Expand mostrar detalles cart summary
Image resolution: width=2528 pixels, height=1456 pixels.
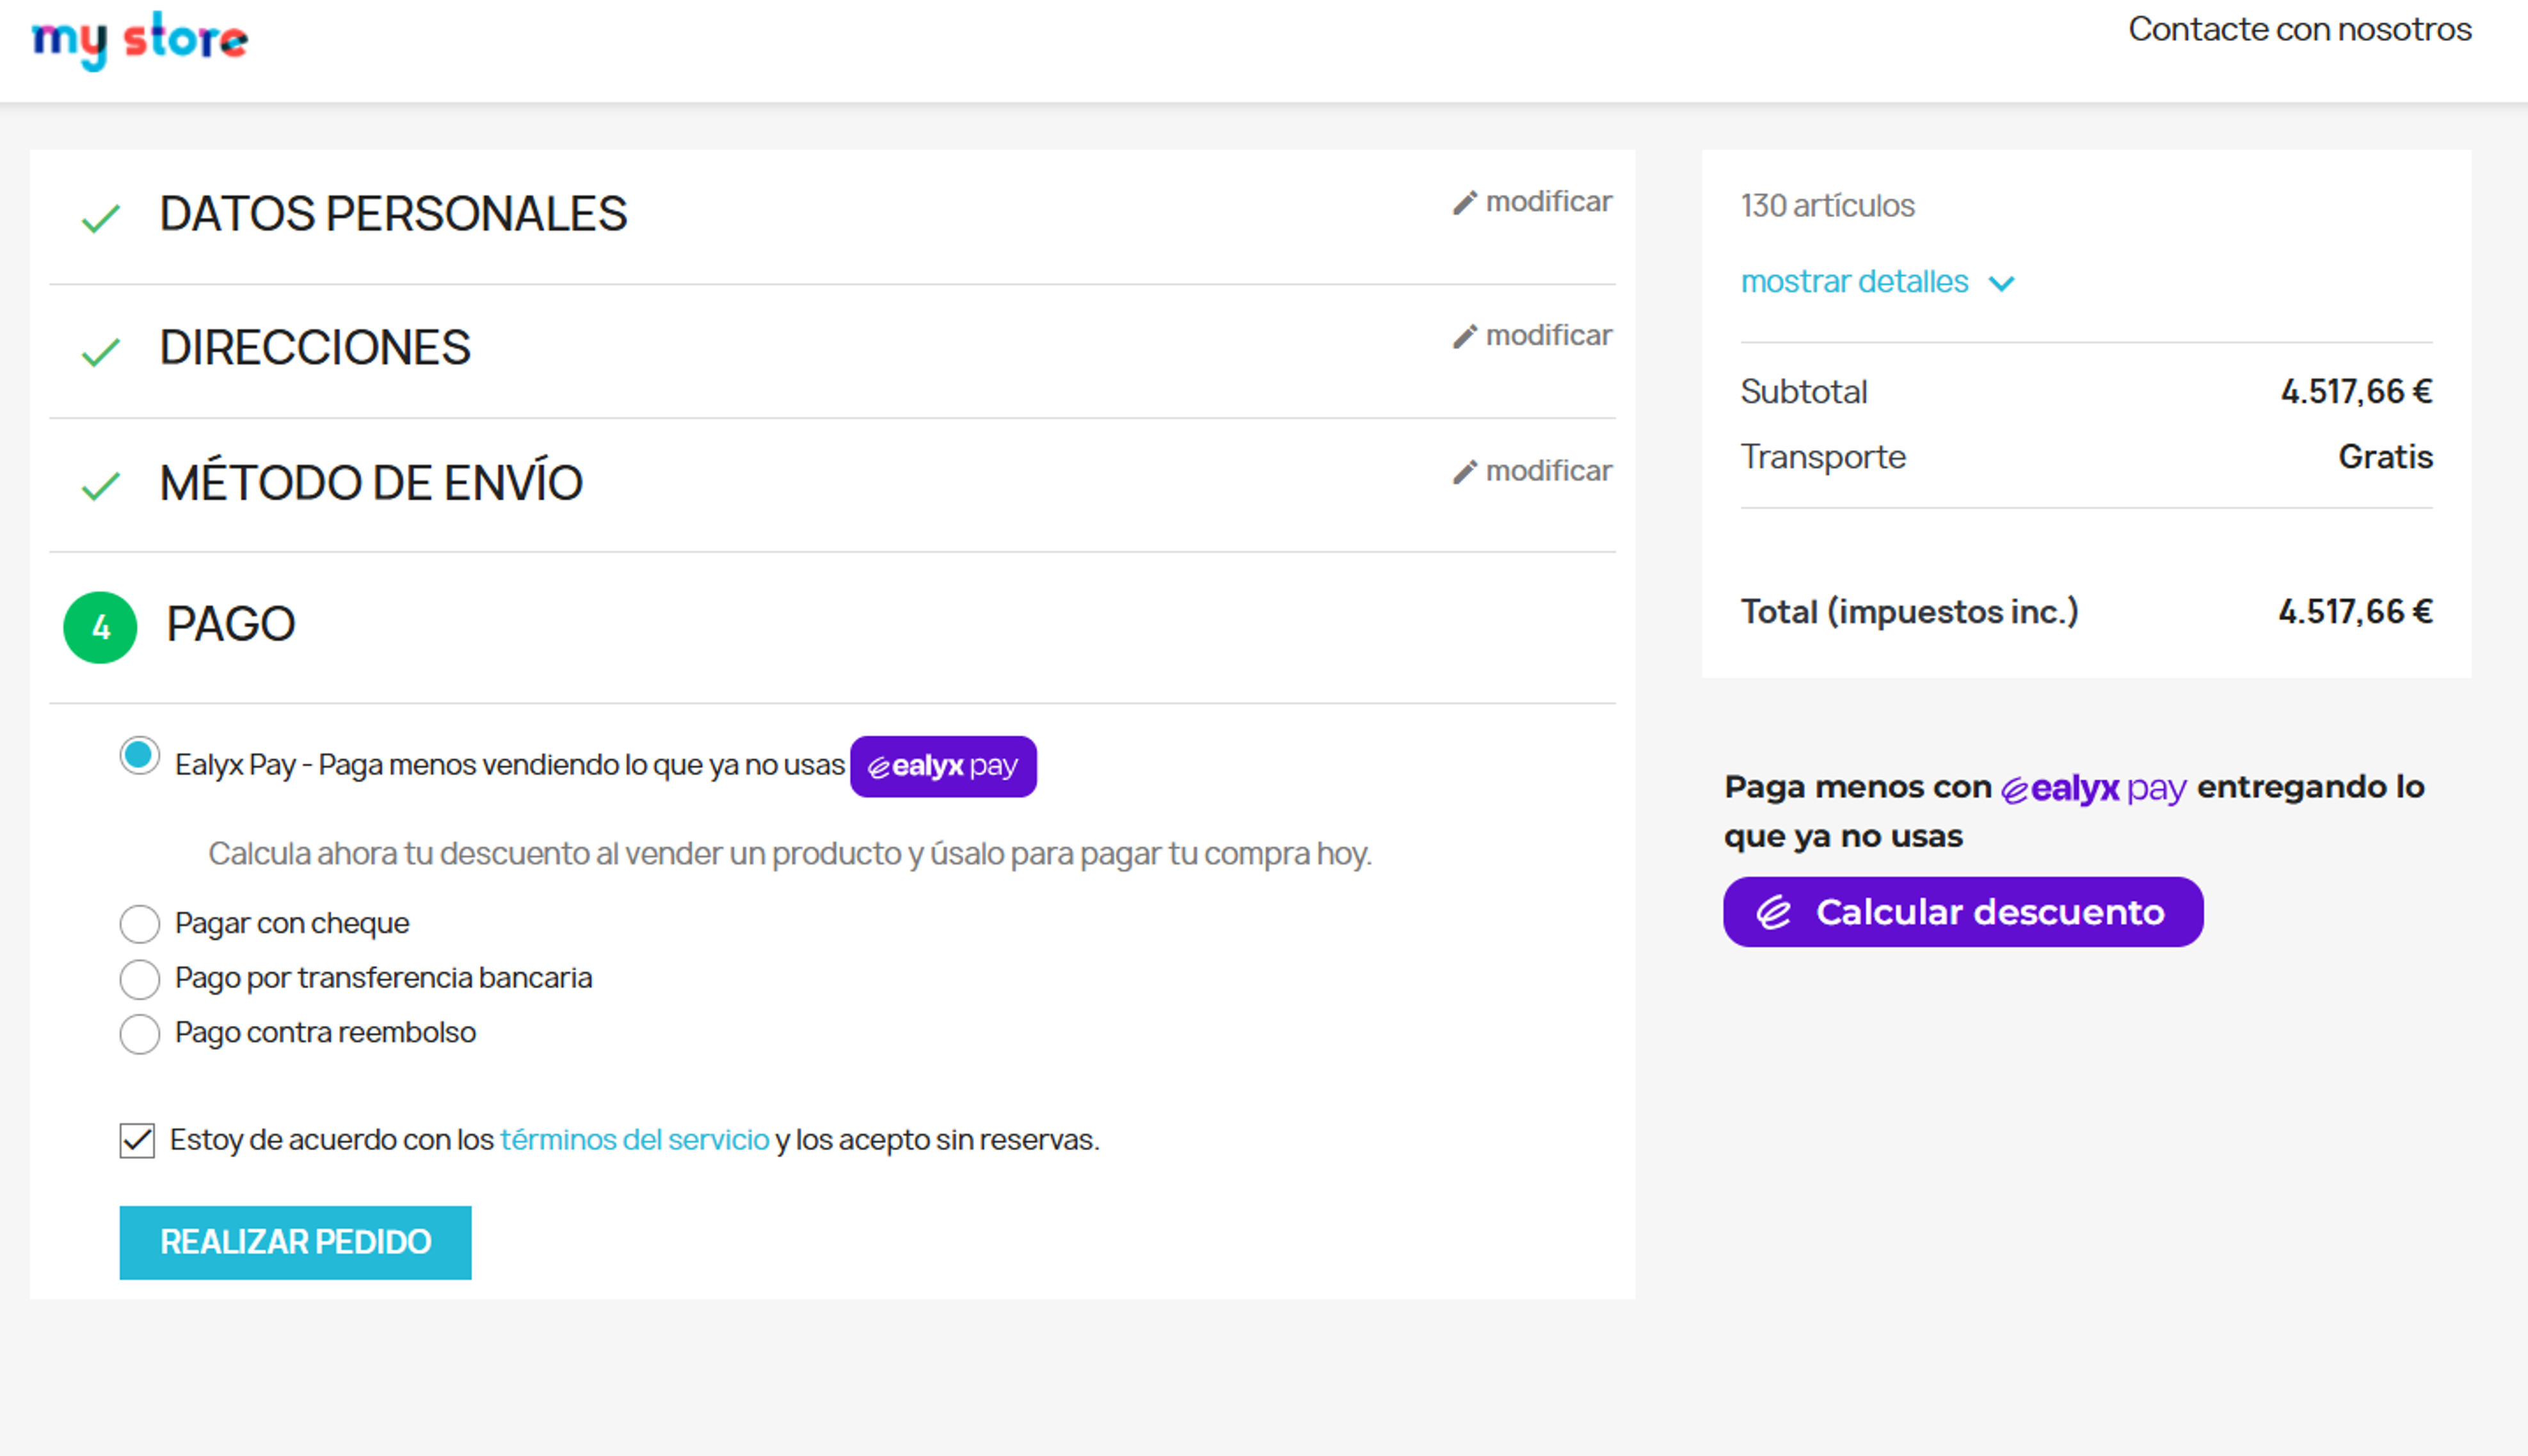pyautogui.click(x=1854, y=282)
